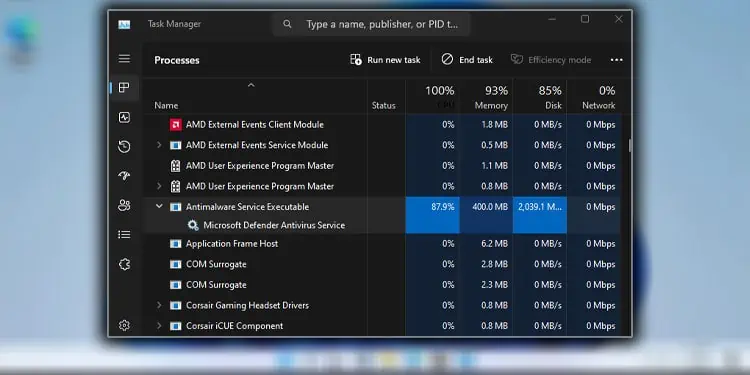Click the Antimalware Service Executable icon
This screenshot has height=375, width=750.
(x=176, y=207)
